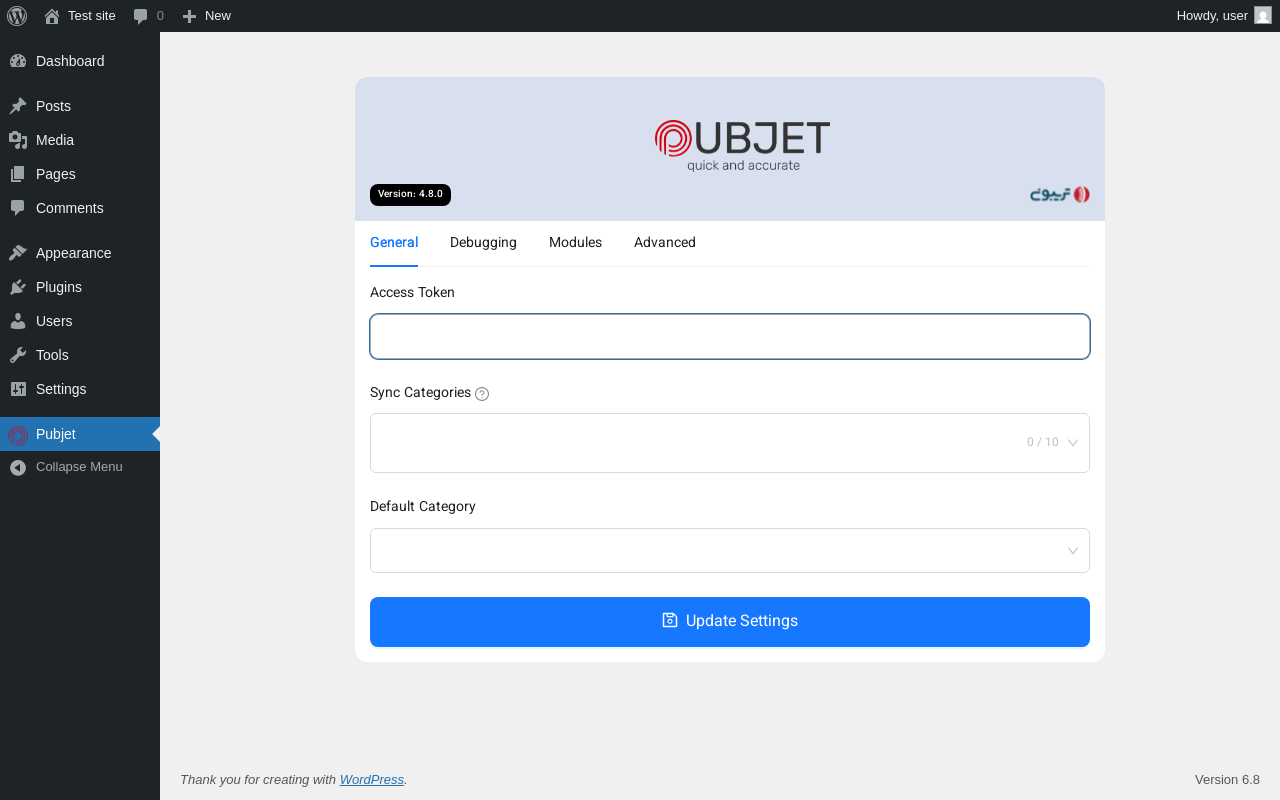The height and width of the screenshot is (800, 1280).
Task: Click the Plugins plug icon
Action: pyautogui.click(x=18, y=287)
